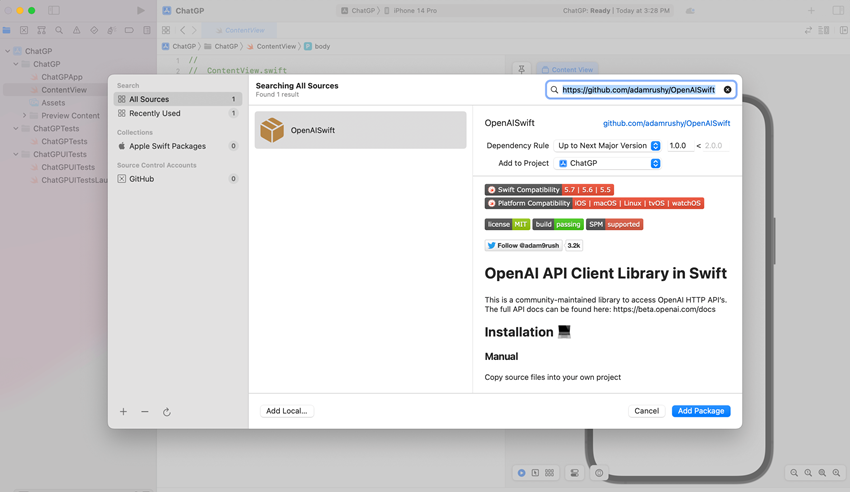
Task: Click the SPM supported badge
Action: pyautogui.click(x=614, y=224)
